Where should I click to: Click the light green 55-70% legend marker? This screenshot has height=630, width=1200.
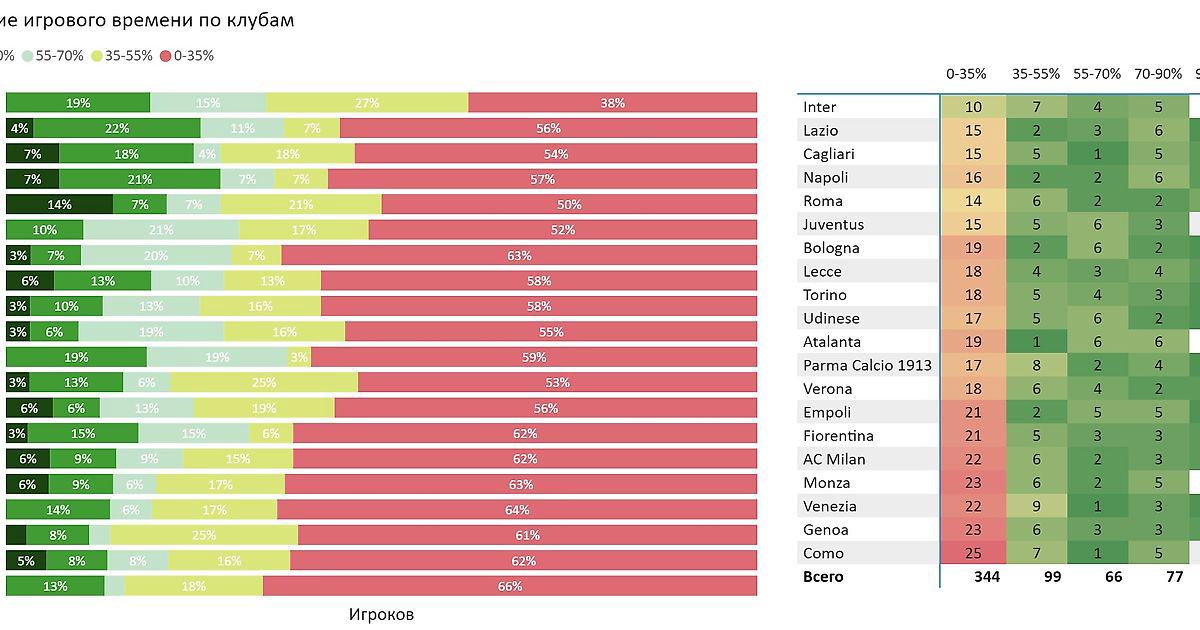(x=28, y=56)
